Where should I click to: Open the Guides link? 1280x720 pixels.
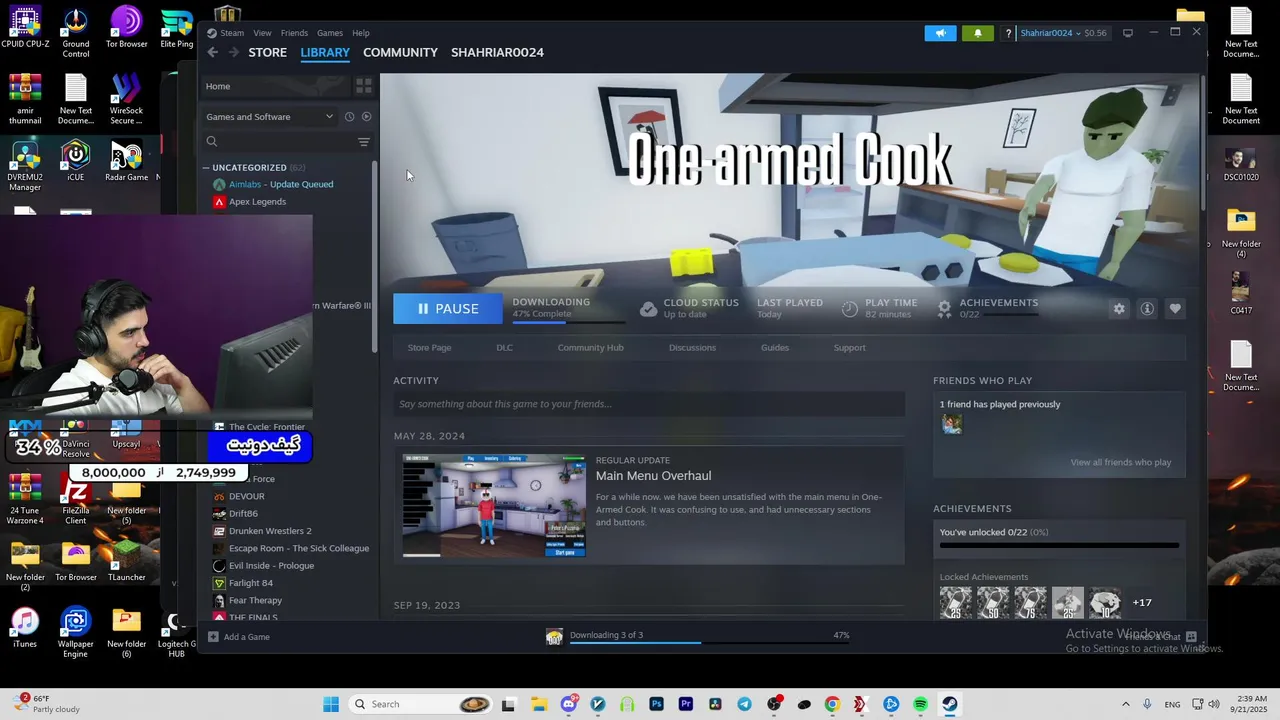(x=775, y=348)
